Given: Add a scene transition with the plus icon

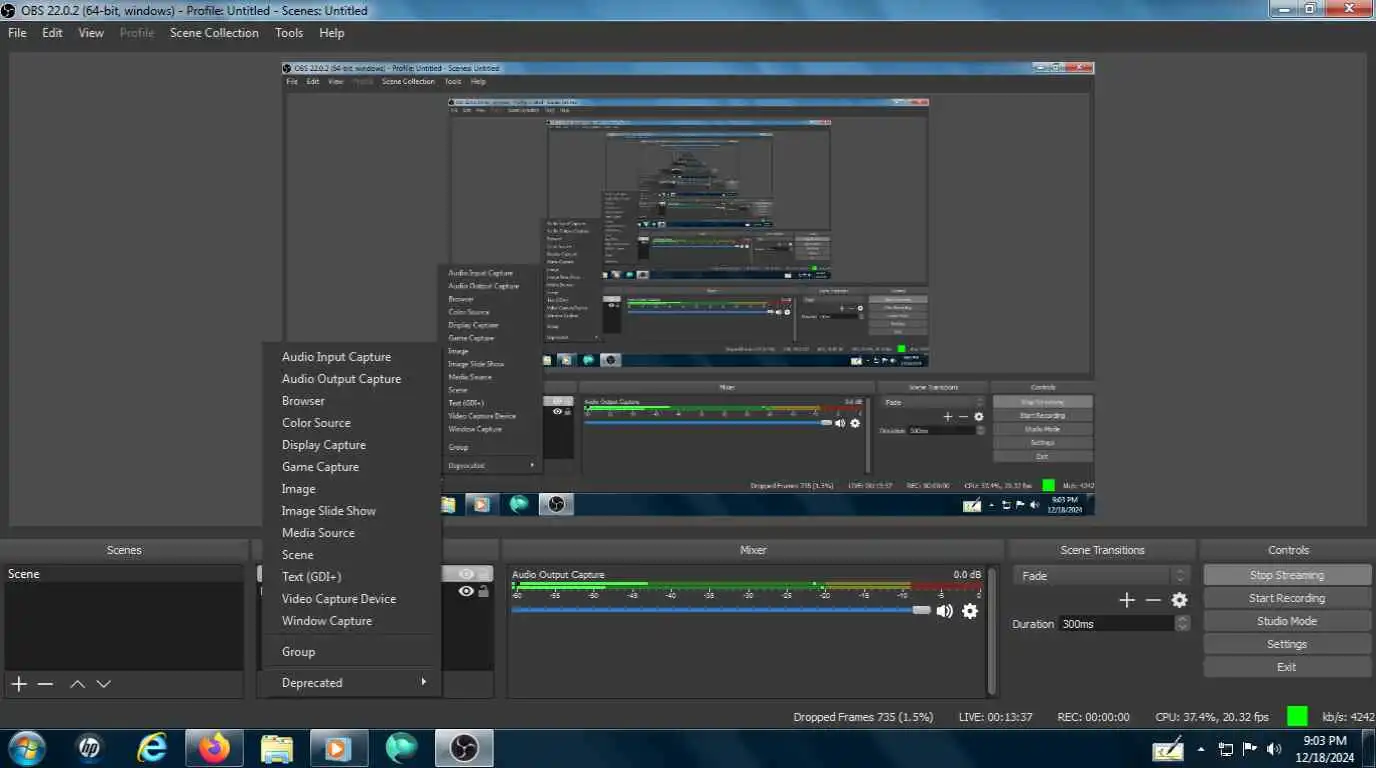Looking at the screenshot, I should click(x=1127, y=600).
